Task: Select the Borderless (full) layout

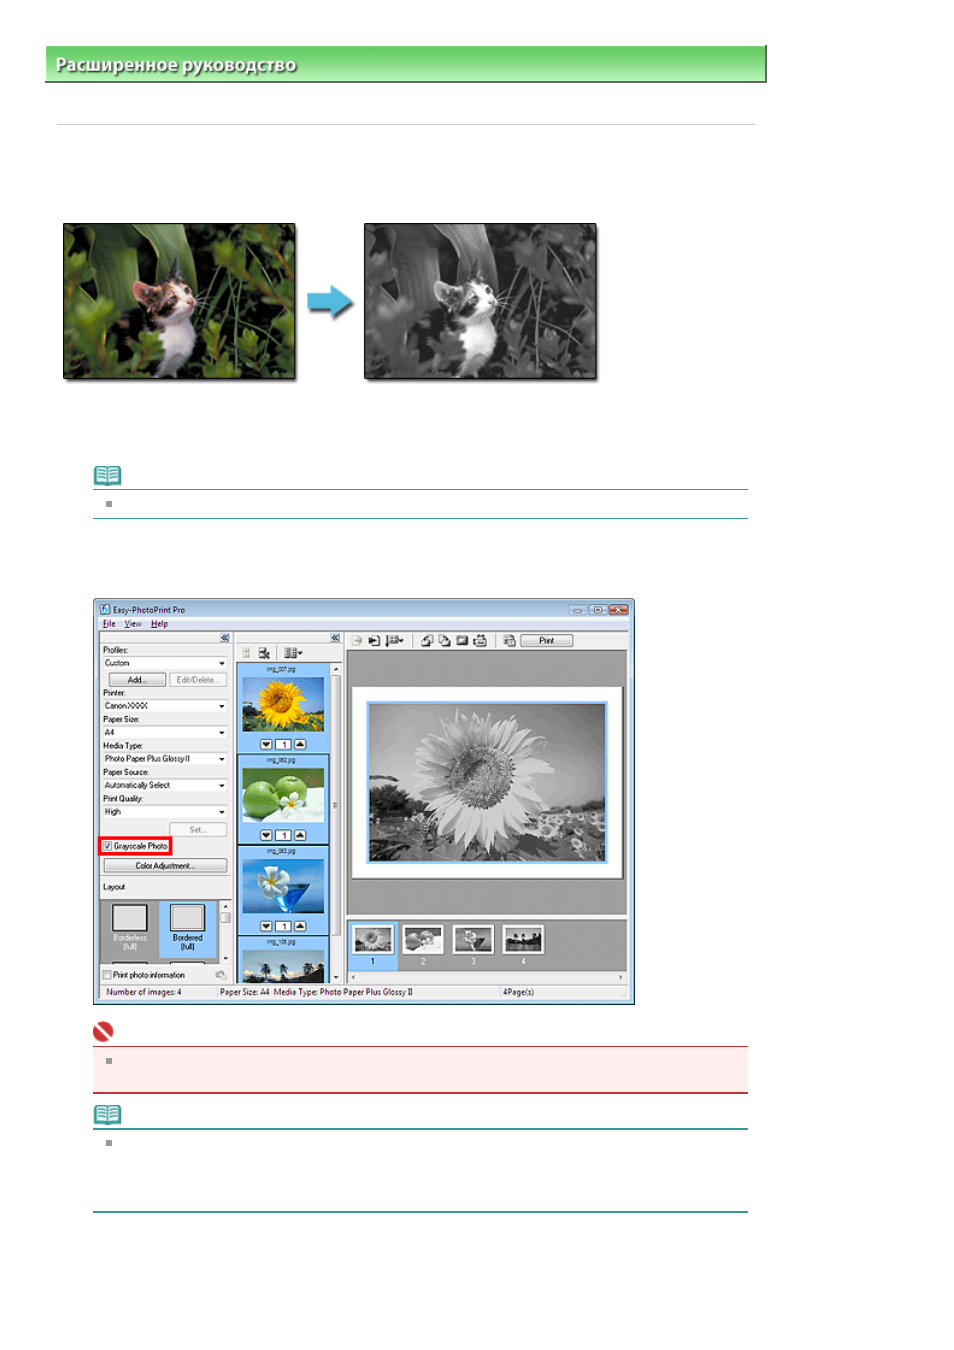Action: [x=130, y=927]
